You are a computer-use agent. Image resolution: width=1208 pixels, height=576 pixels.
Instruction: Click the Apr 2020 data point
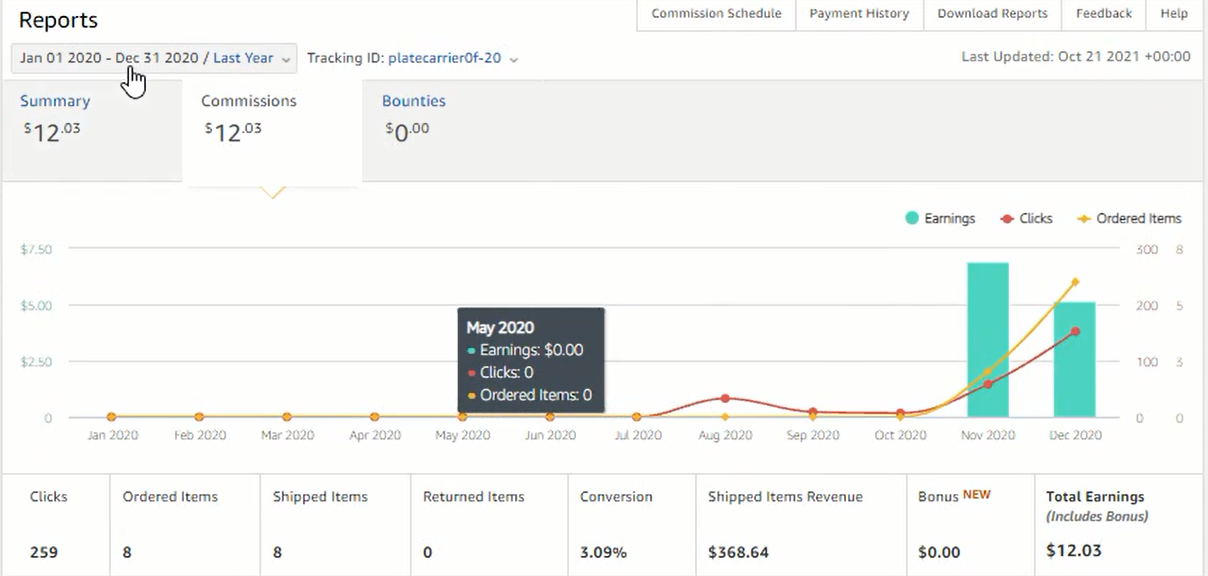pos(374,416)
